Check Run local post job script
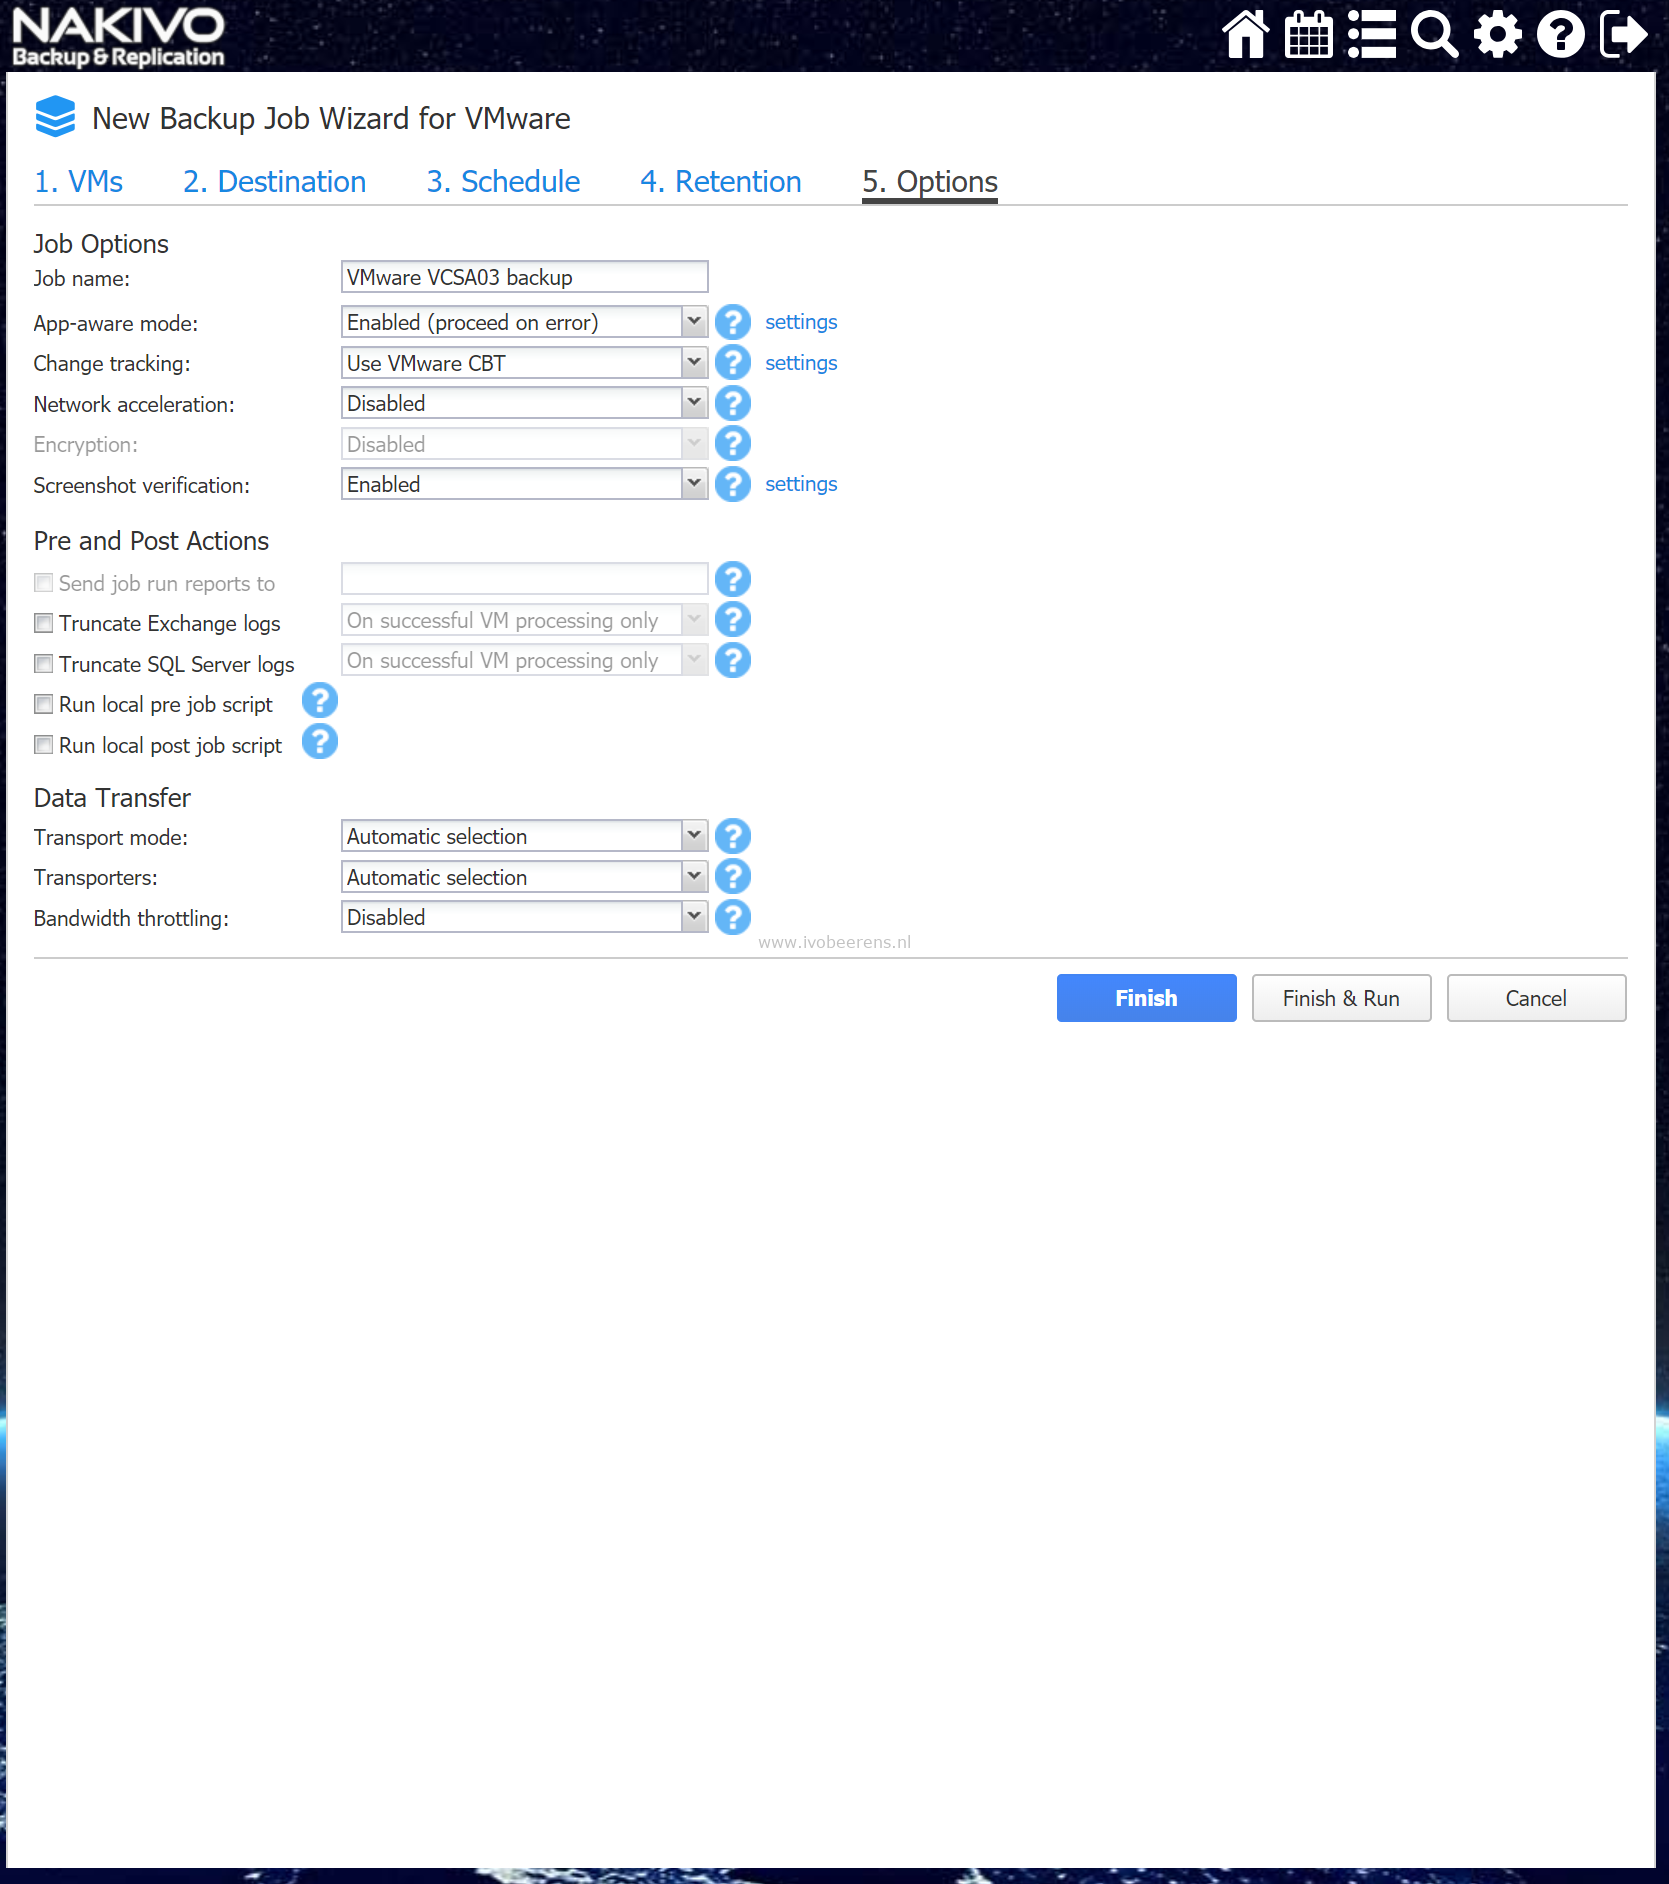The width and height of the screenshot is (1669, 1884). click(44, 745)
